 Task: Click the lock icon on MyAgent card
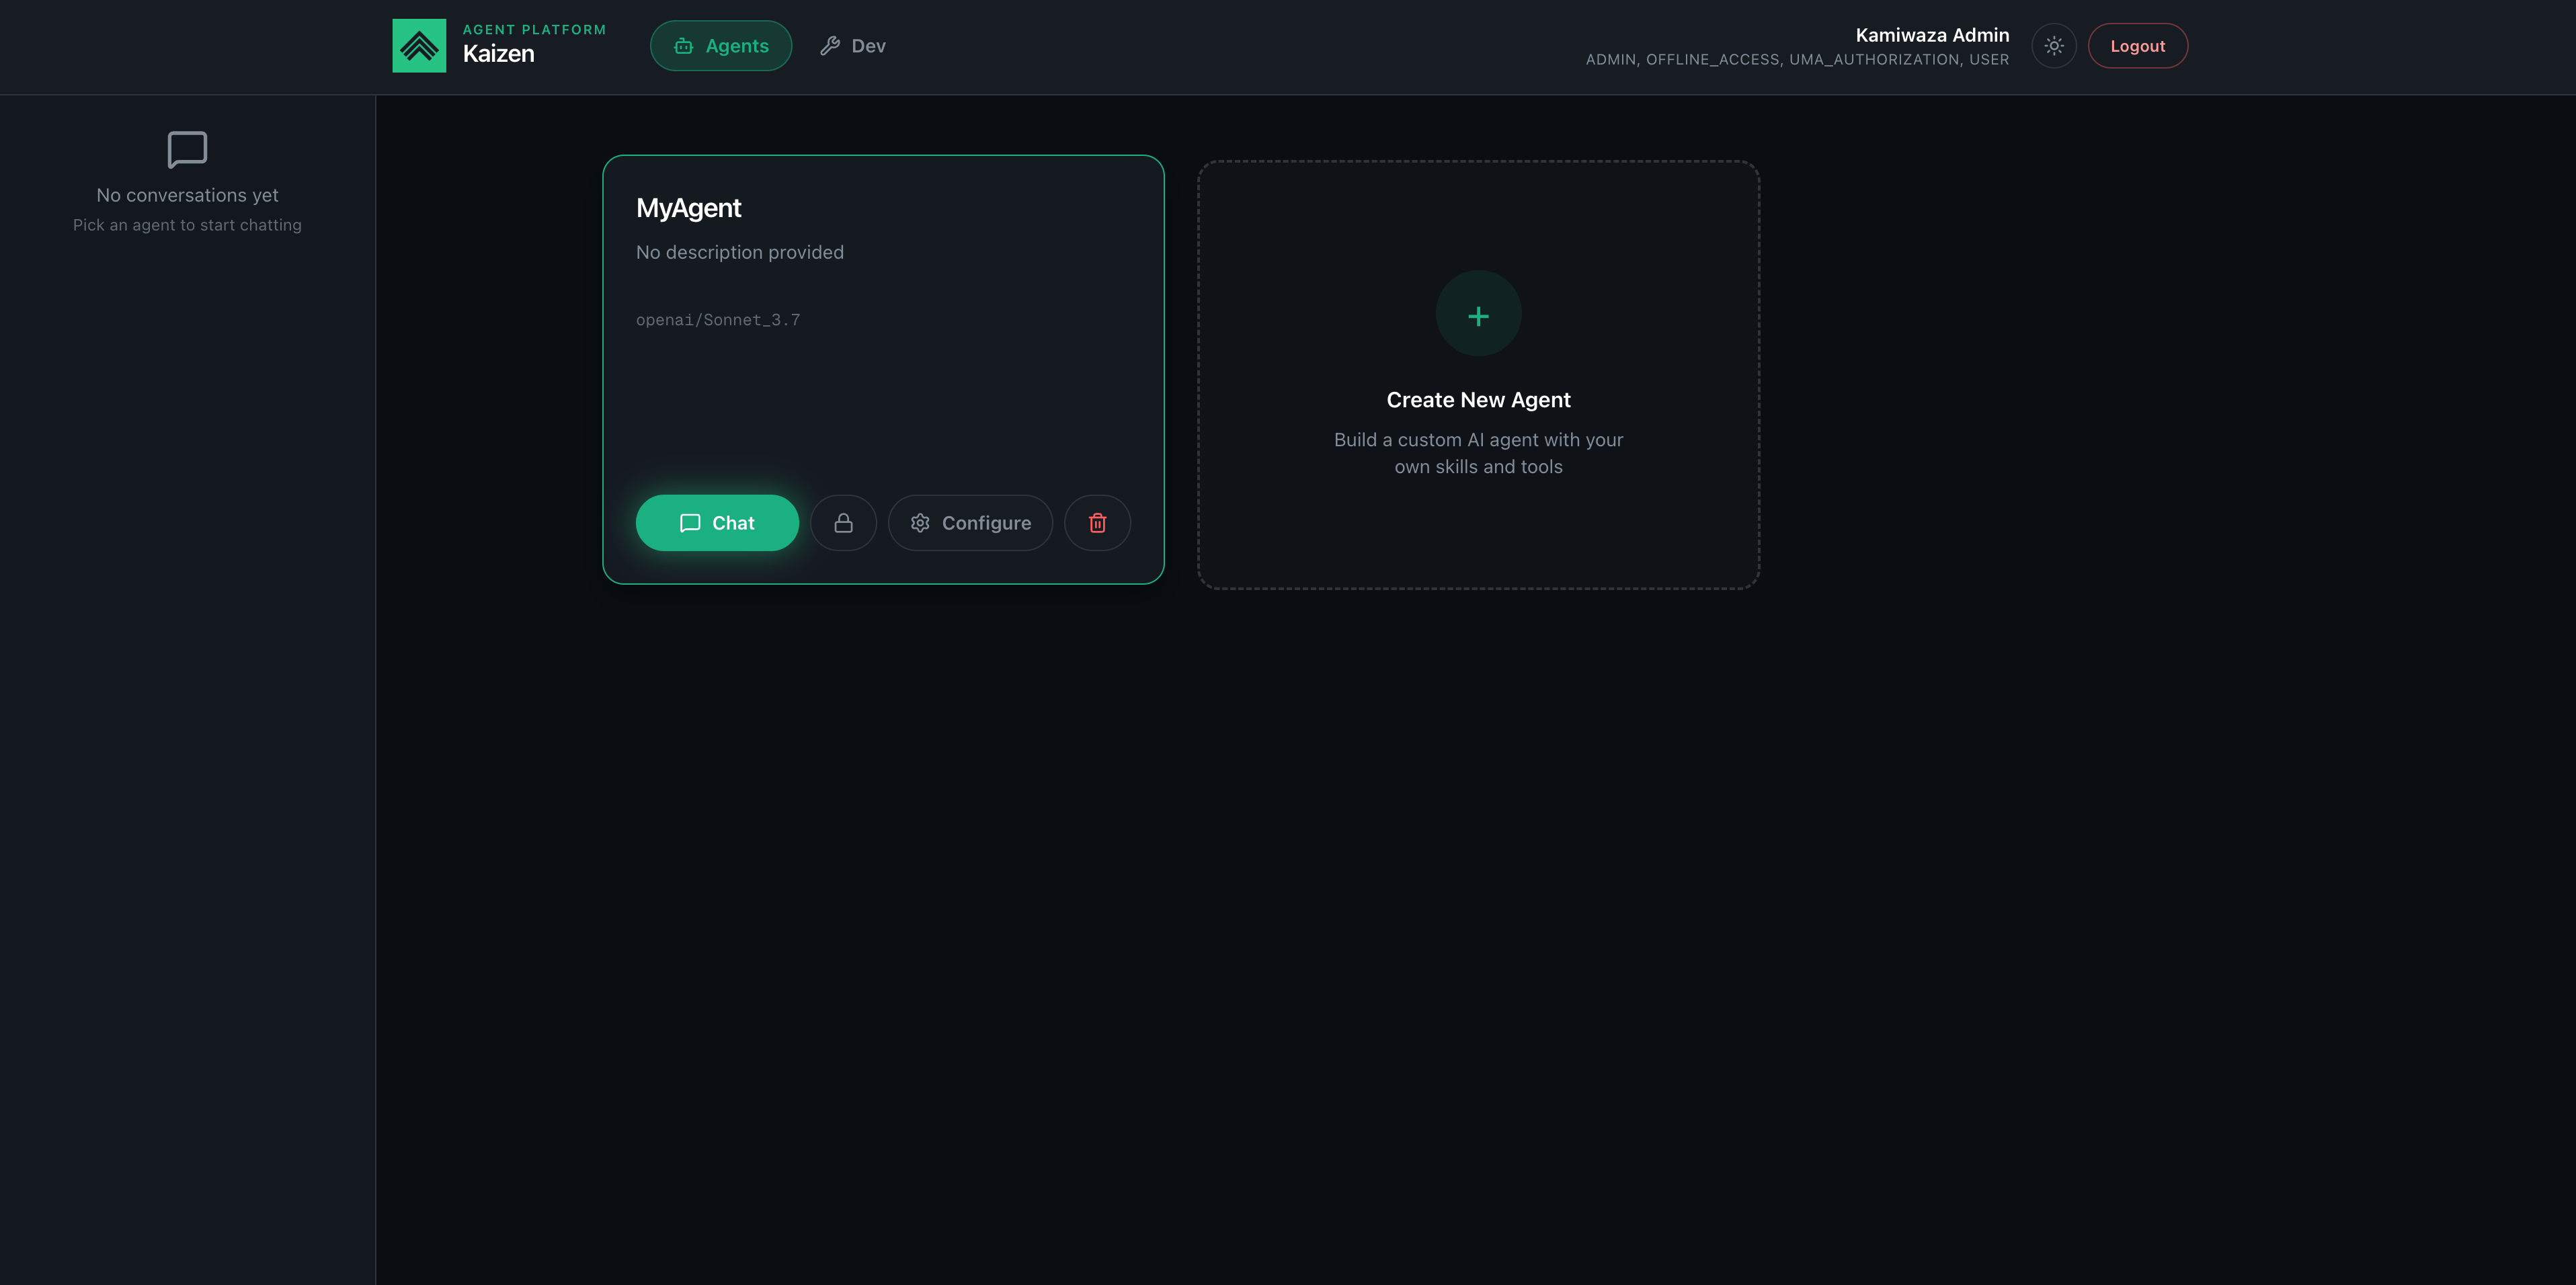843,523
